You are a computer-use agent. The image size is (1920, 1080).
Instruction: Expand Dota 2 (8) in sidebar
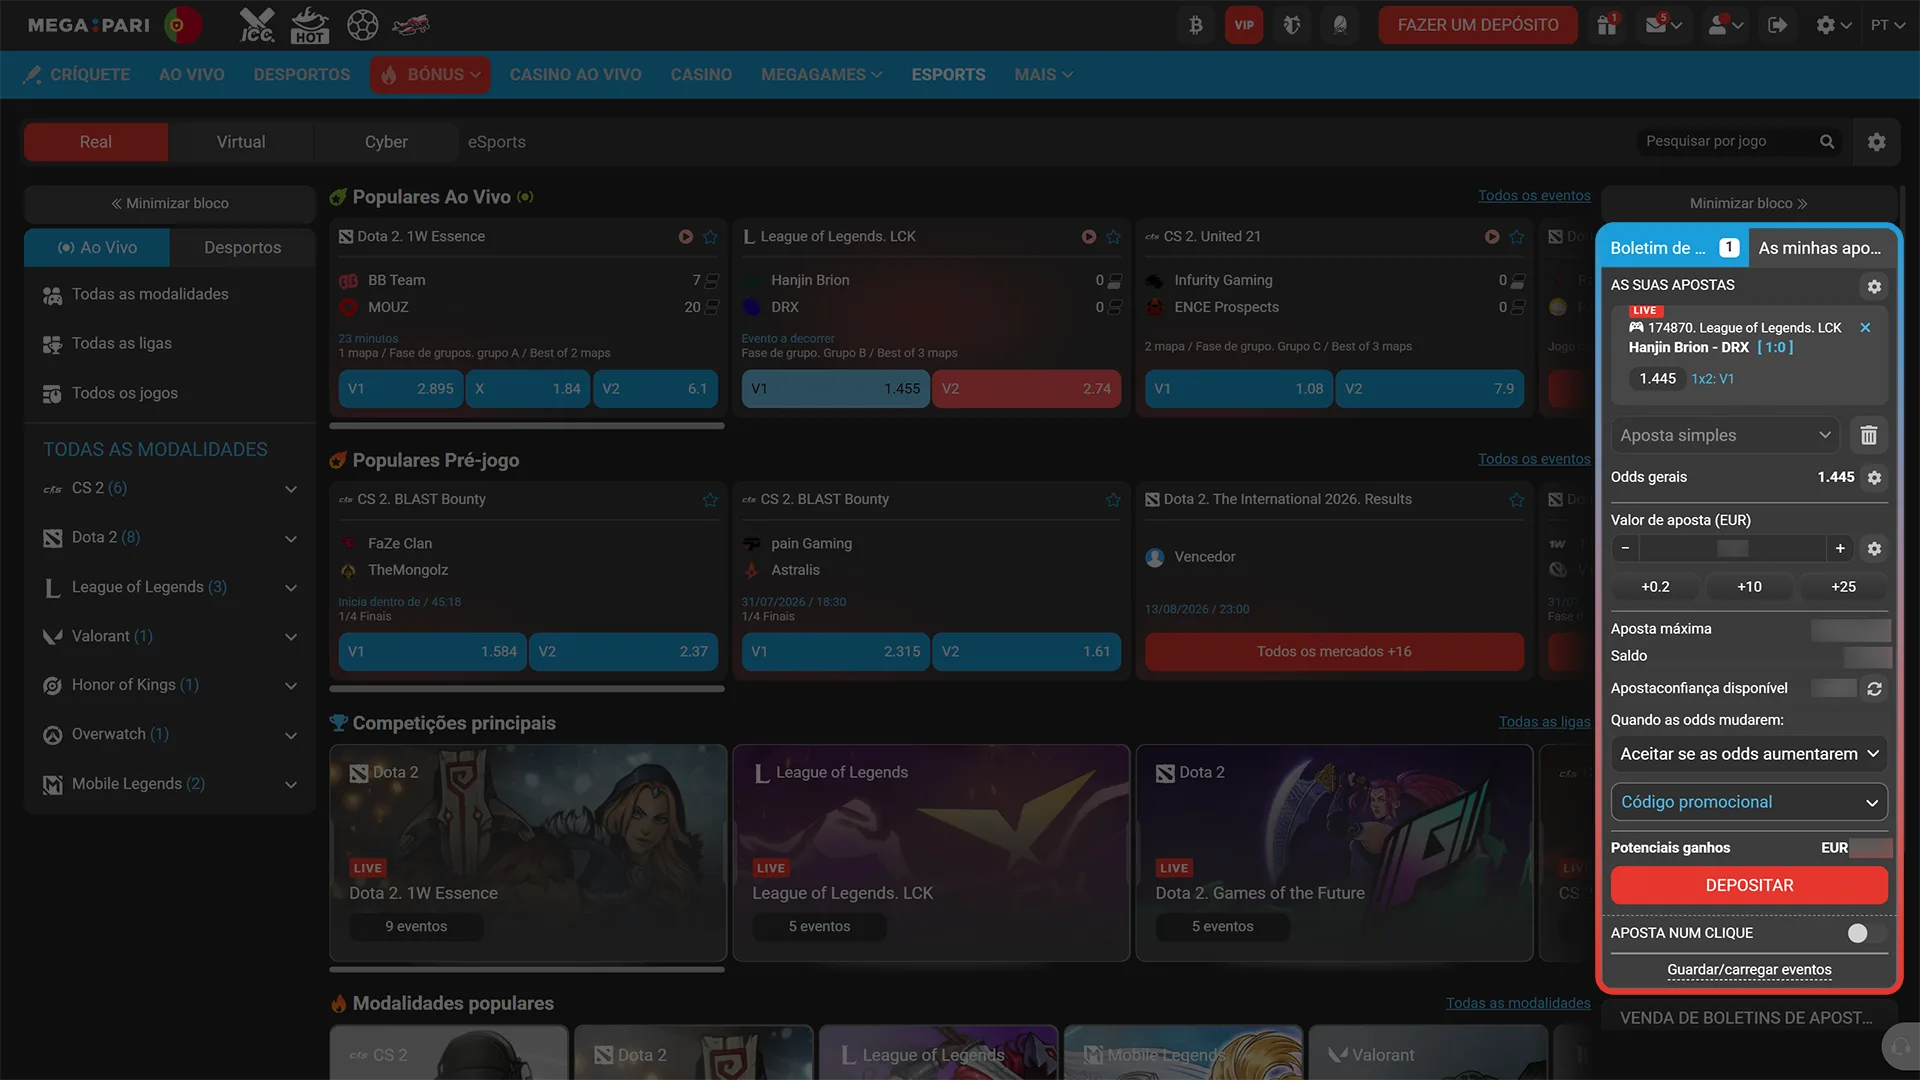click(x=291, y=539)
